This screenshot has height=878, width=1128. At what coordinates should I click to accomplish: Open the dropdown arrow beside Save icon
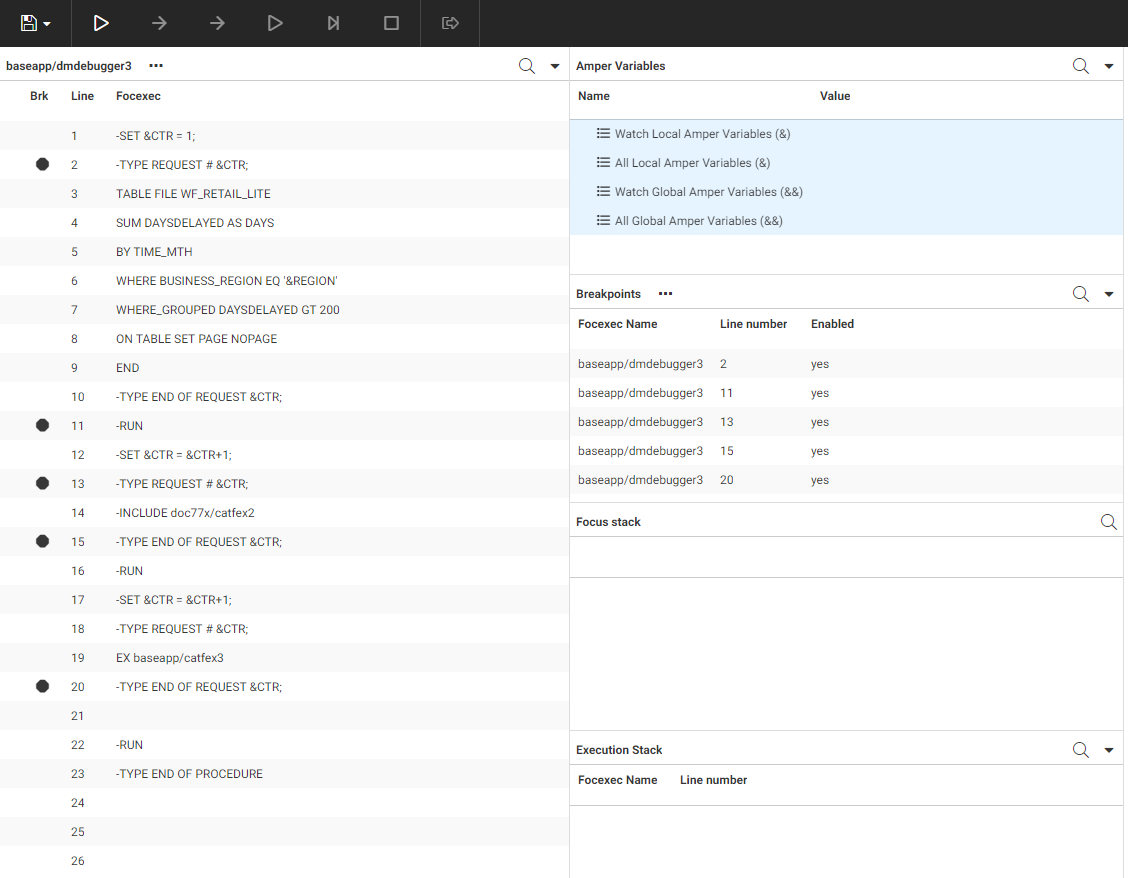pos(47,24)
